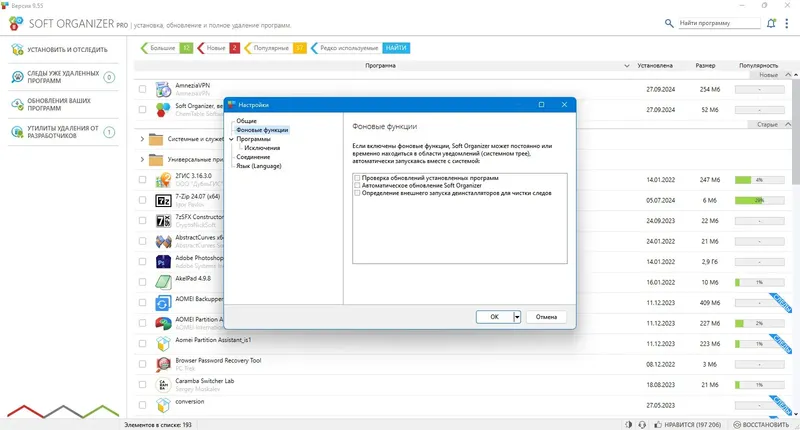Collapse the Новые group section
This screenshot has width=800, height=430.
coord(788,75)
